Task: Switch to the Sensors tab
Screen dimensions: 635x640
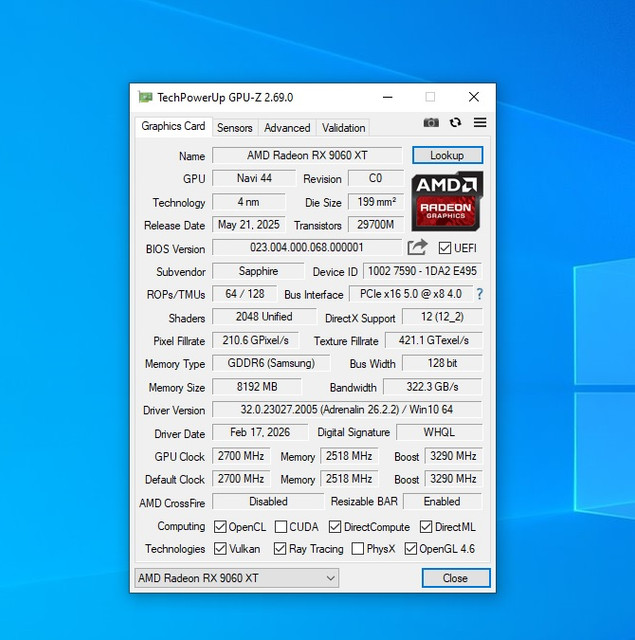Action: tap(235, 128)
